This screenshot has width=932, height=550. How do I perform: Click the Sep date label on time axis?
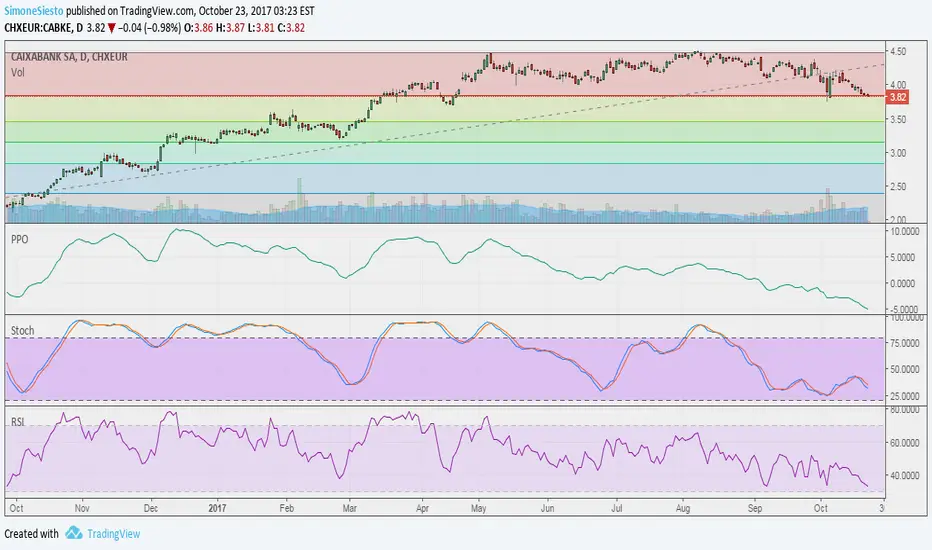coord(755,508)
